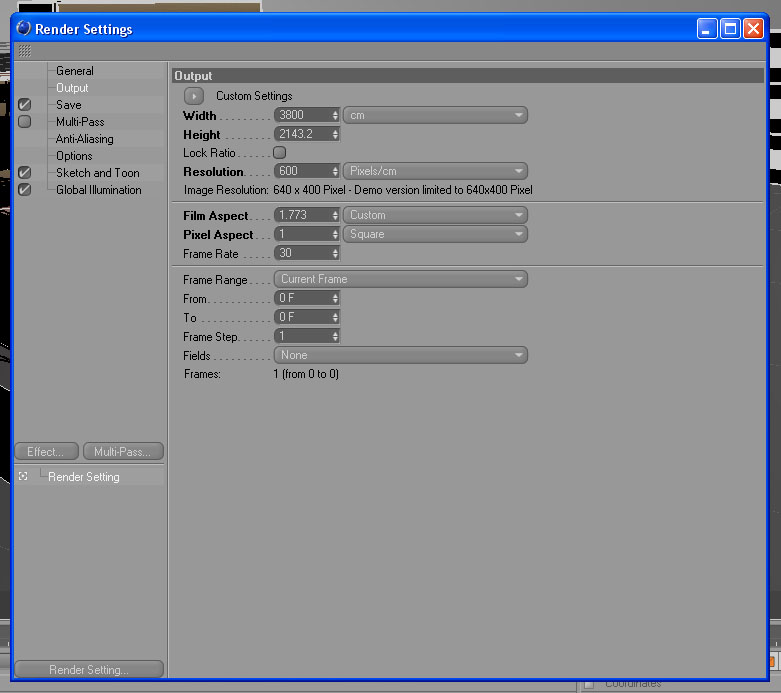Click the Film Aspect value 1.773
Viewport: 781px width, 693px height.
[302, 215]
